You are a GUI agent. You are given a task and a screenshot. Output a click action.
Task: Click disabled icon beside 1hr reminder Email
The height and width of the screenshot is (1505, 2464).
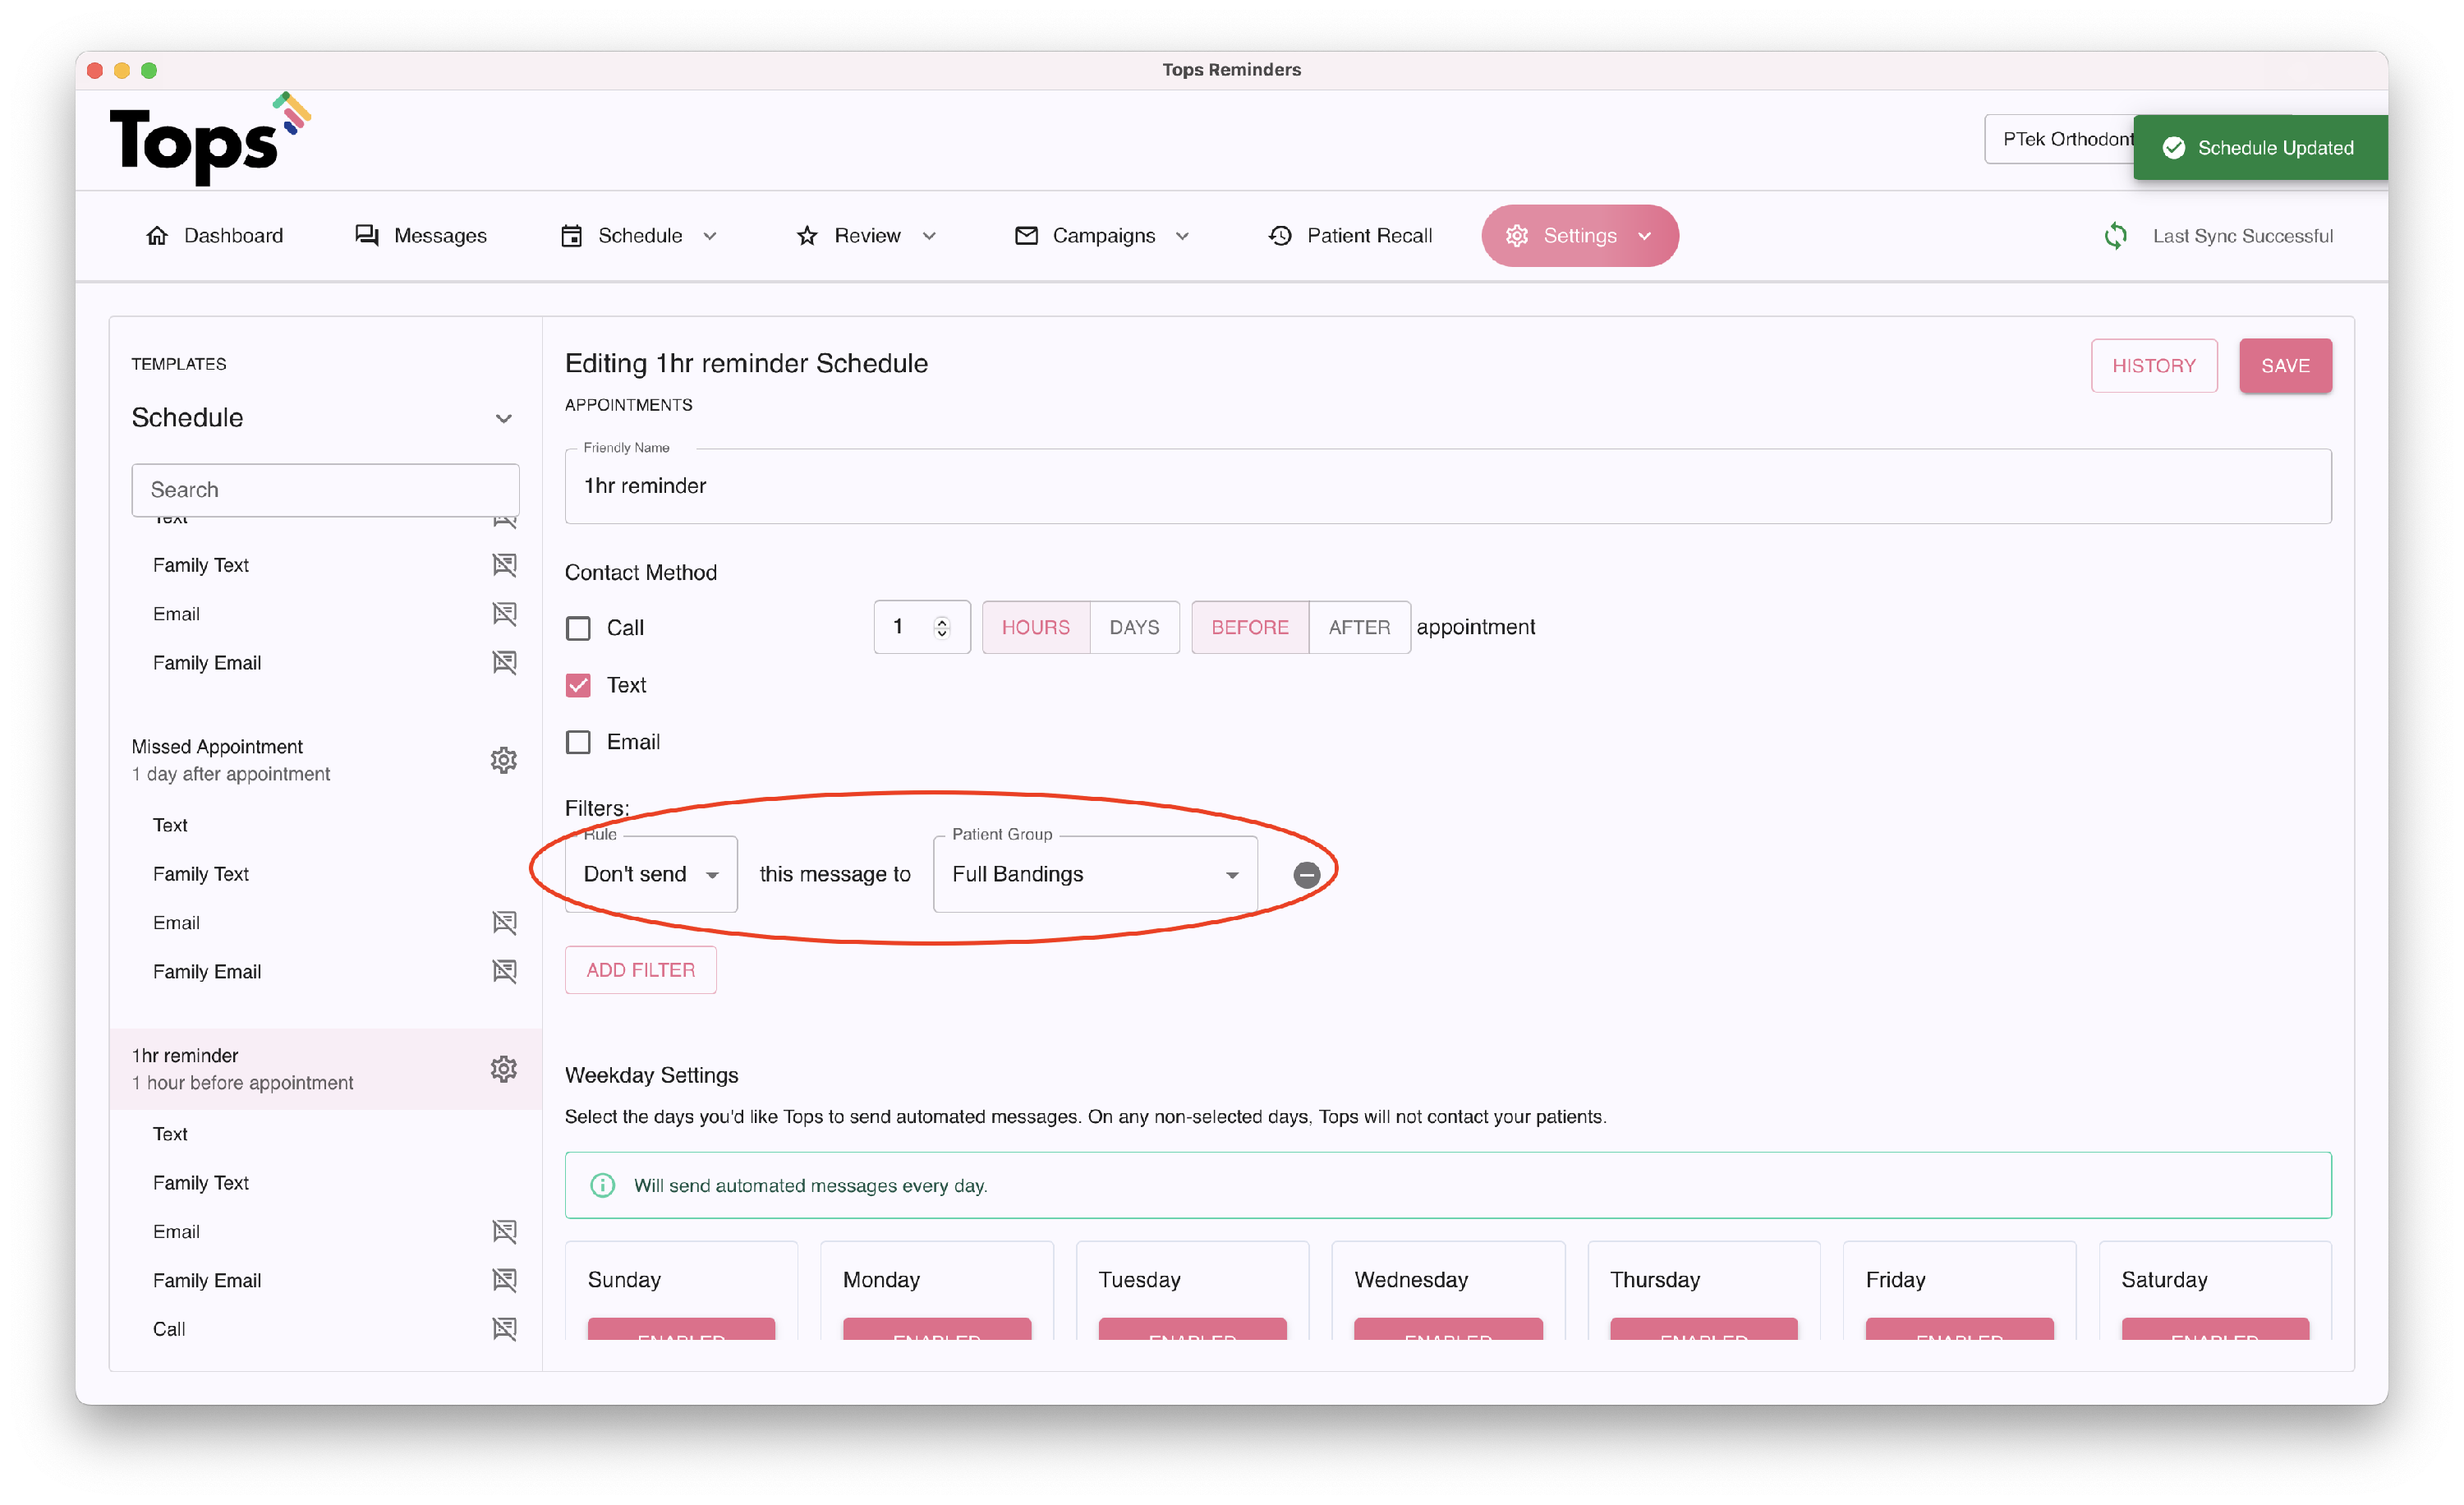pyautogui.click(x=504, y=1231)
